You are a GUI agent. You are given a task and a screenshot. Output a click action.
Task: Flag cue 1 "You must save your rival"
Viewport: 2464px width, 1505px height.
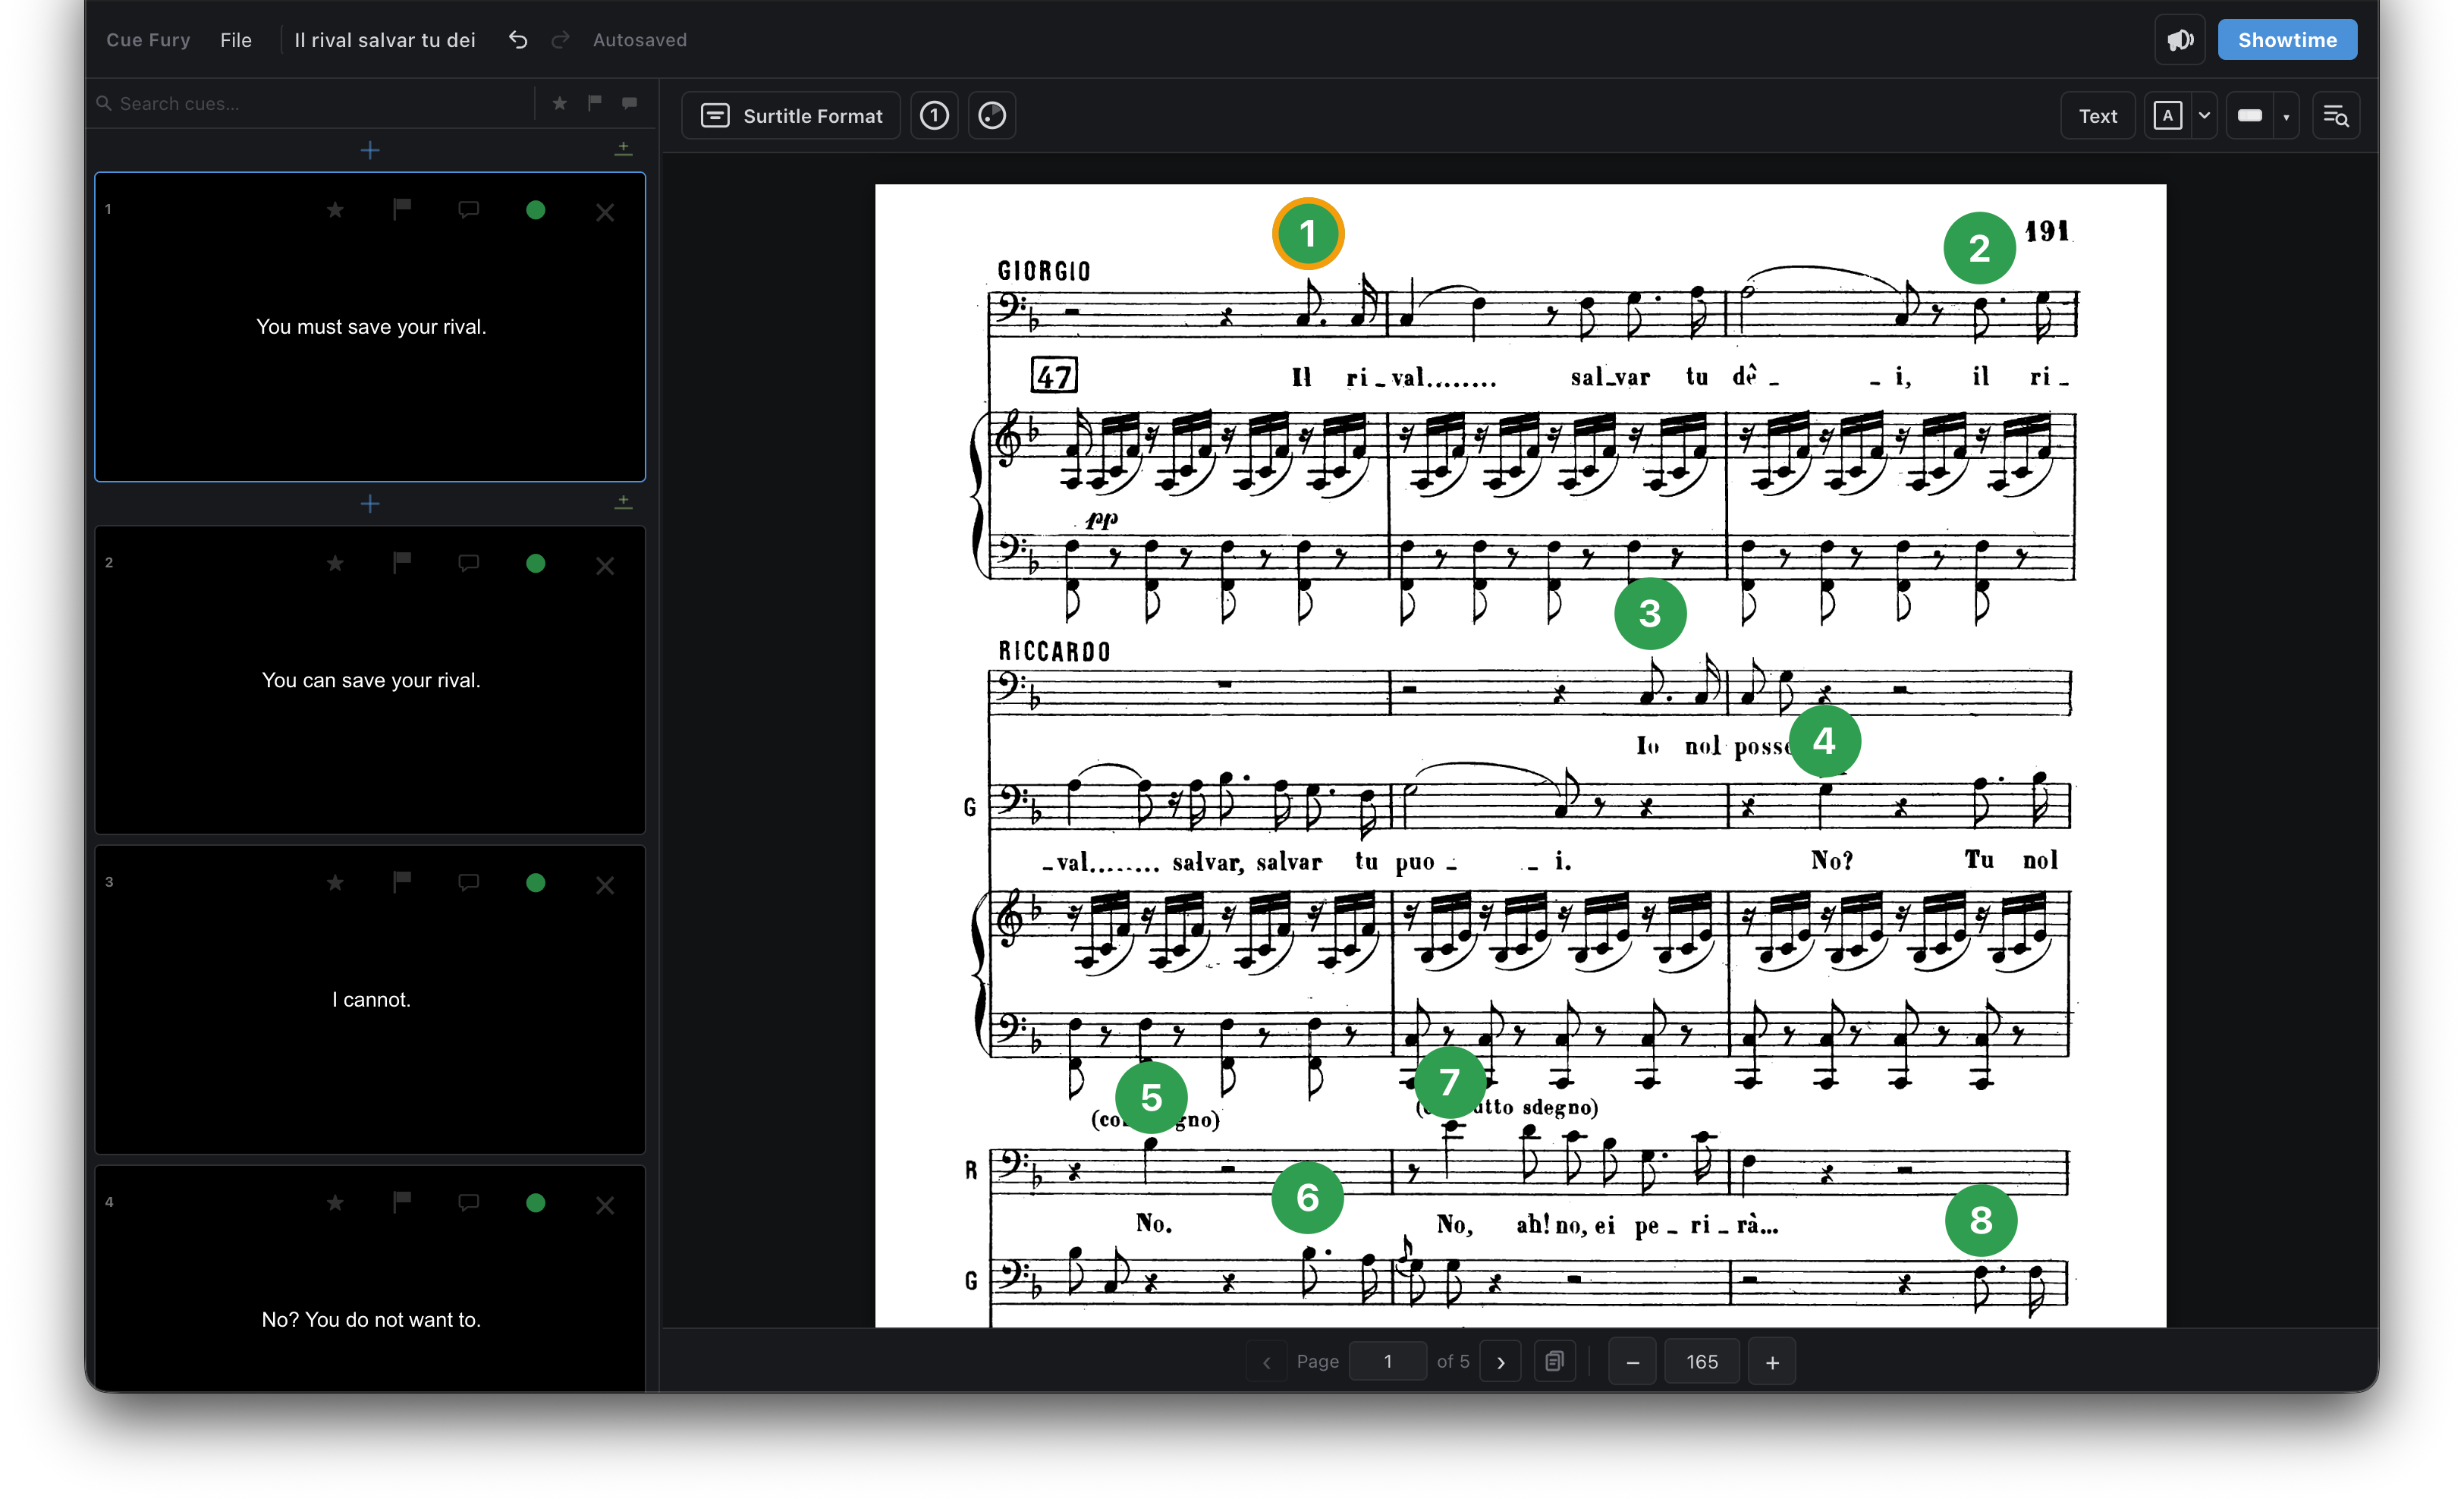pos(402,209)
